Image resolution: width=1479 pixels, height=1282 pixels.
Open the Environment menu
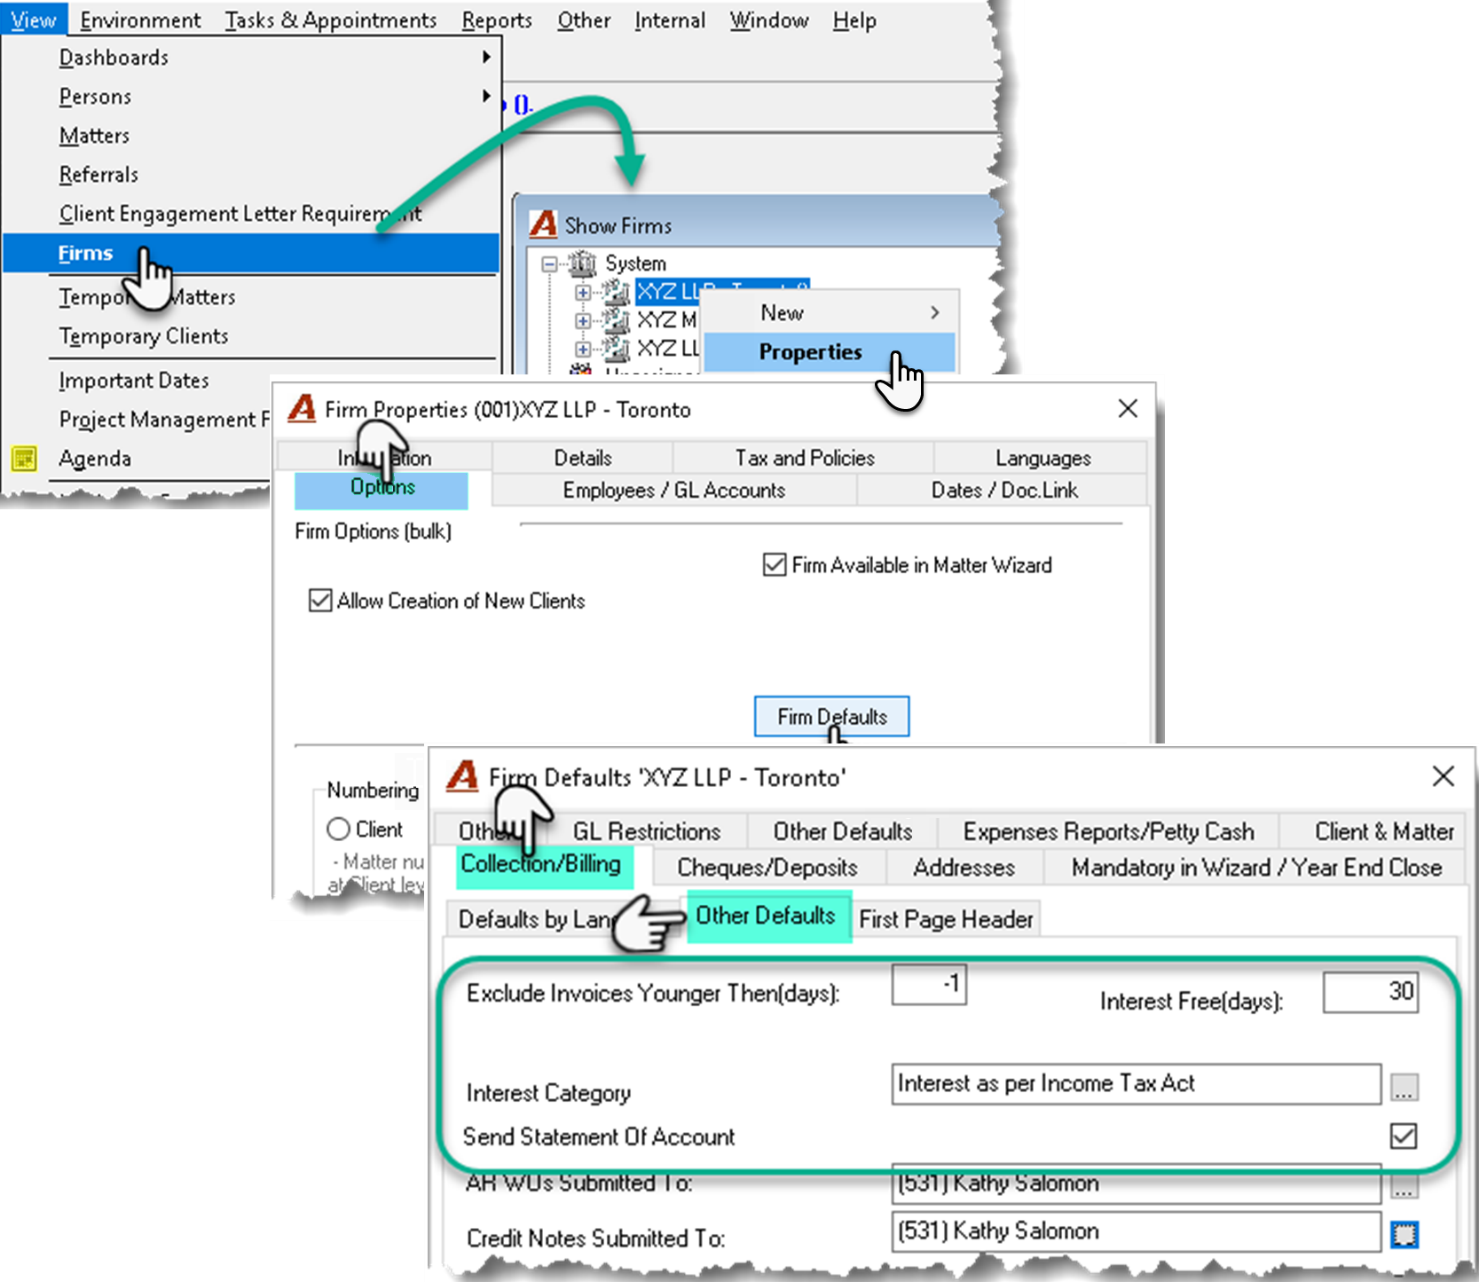coord(140,20)
